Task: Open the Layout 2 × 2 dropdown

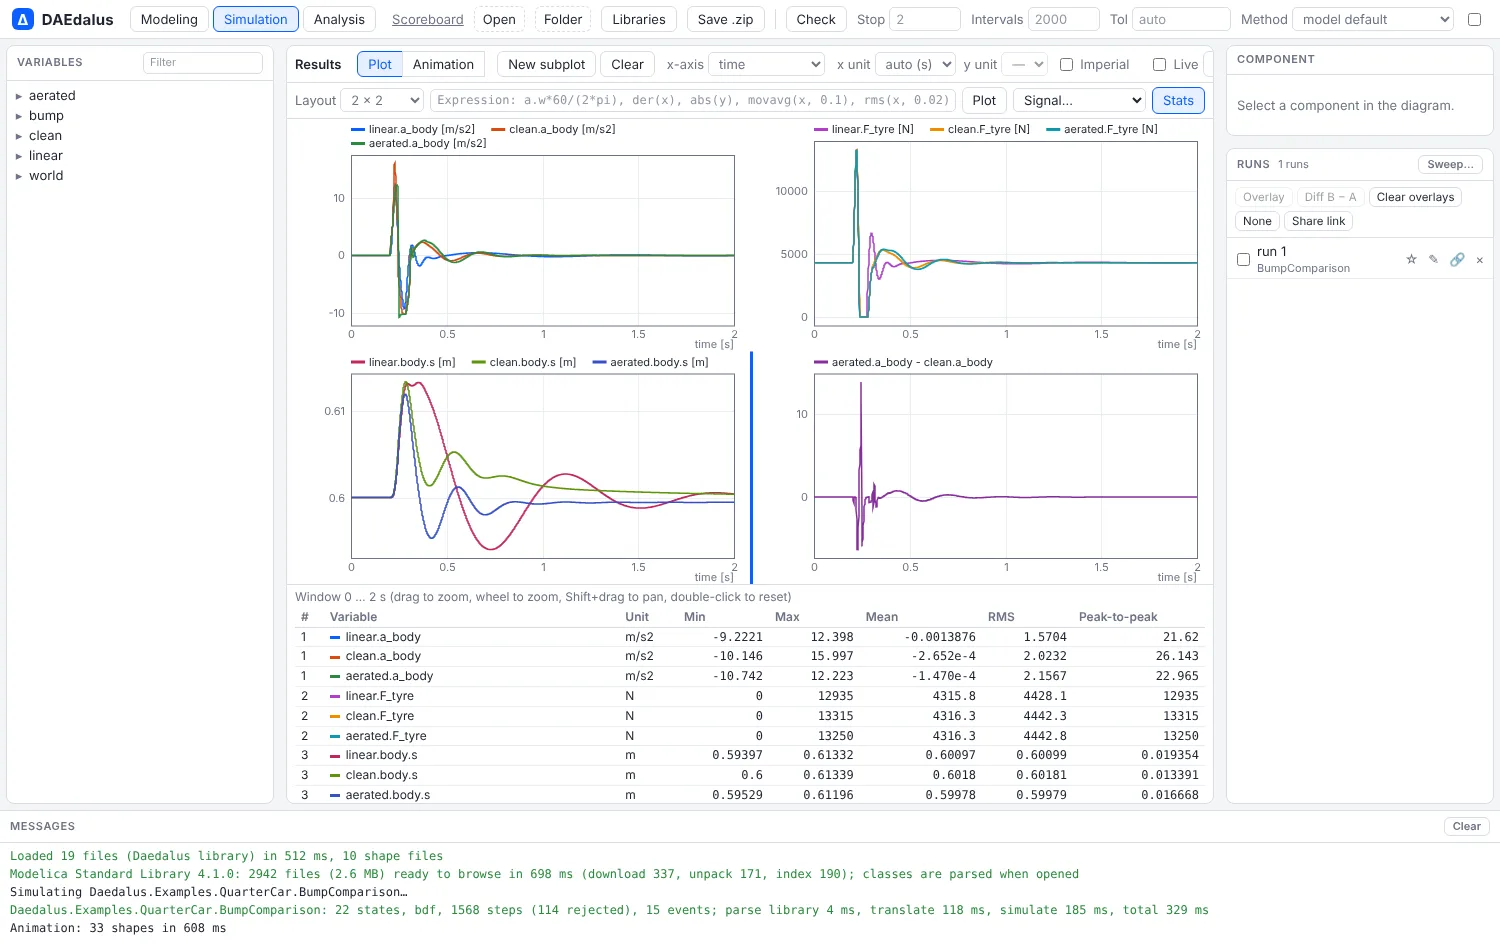Action: (x=382, y=100)
